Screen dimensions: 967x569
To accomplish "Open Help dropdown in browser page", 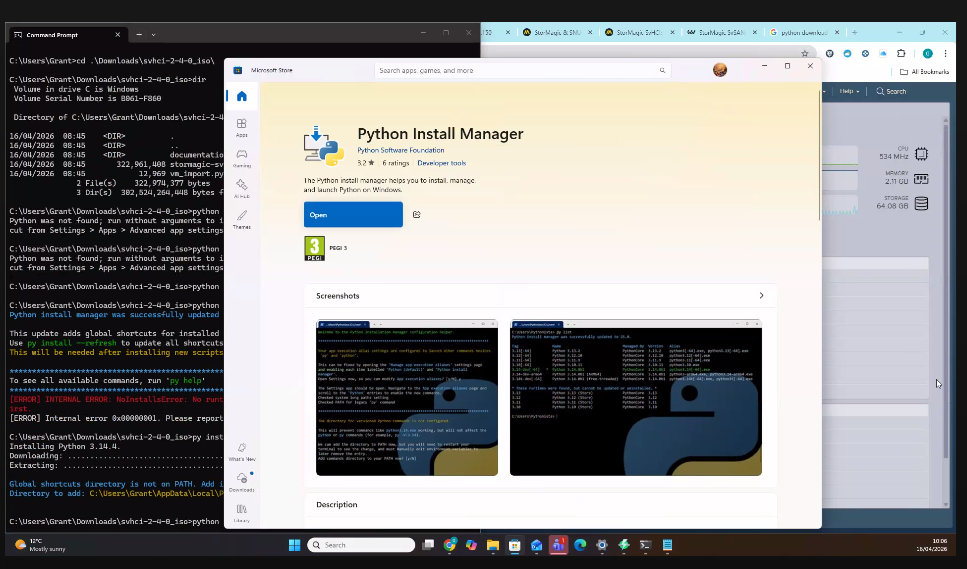I will point(849,91).
